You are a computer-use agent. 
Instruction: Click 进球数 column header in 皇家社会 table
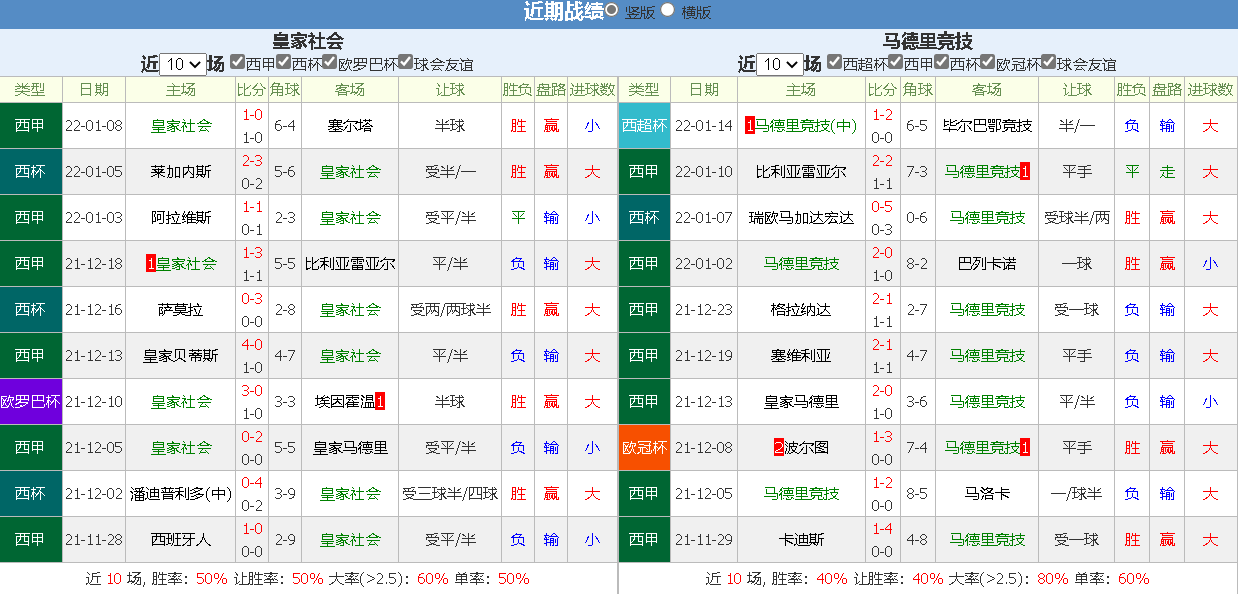point(592,89)
